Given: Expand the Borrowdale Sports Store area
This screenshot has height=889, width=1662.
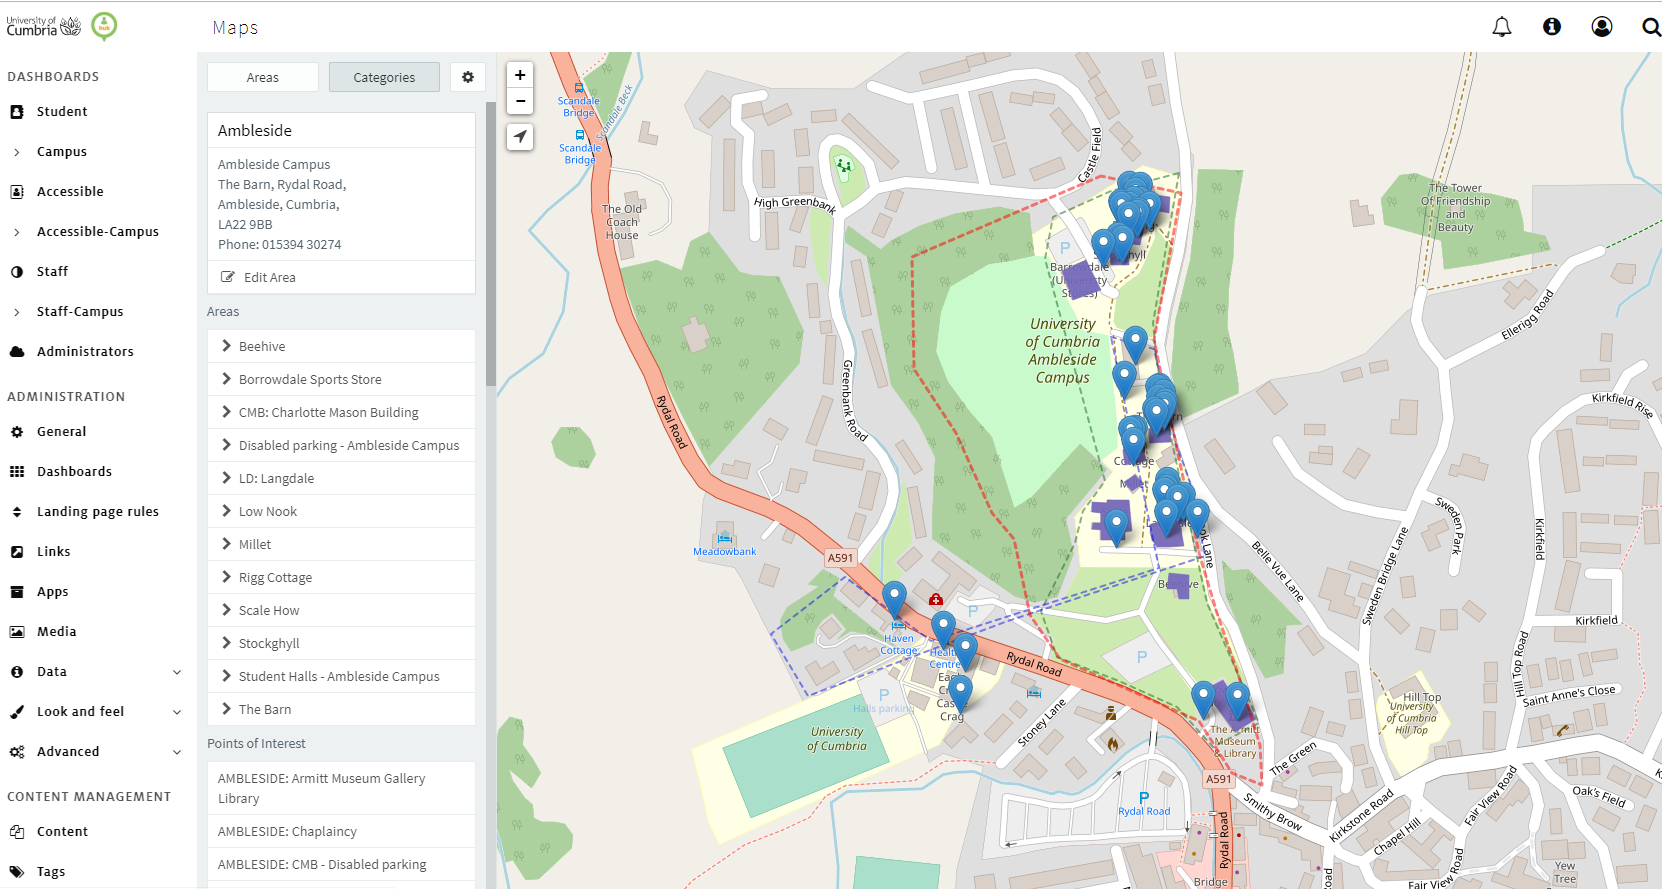Looking at the screenshot, I should pos(341,379).
